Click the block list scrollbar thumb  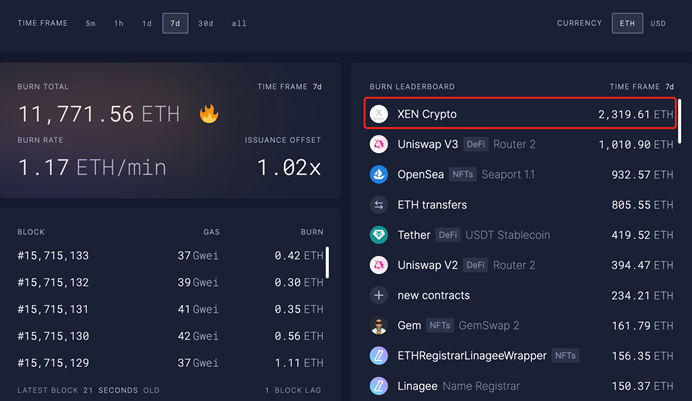pos(327,262)
